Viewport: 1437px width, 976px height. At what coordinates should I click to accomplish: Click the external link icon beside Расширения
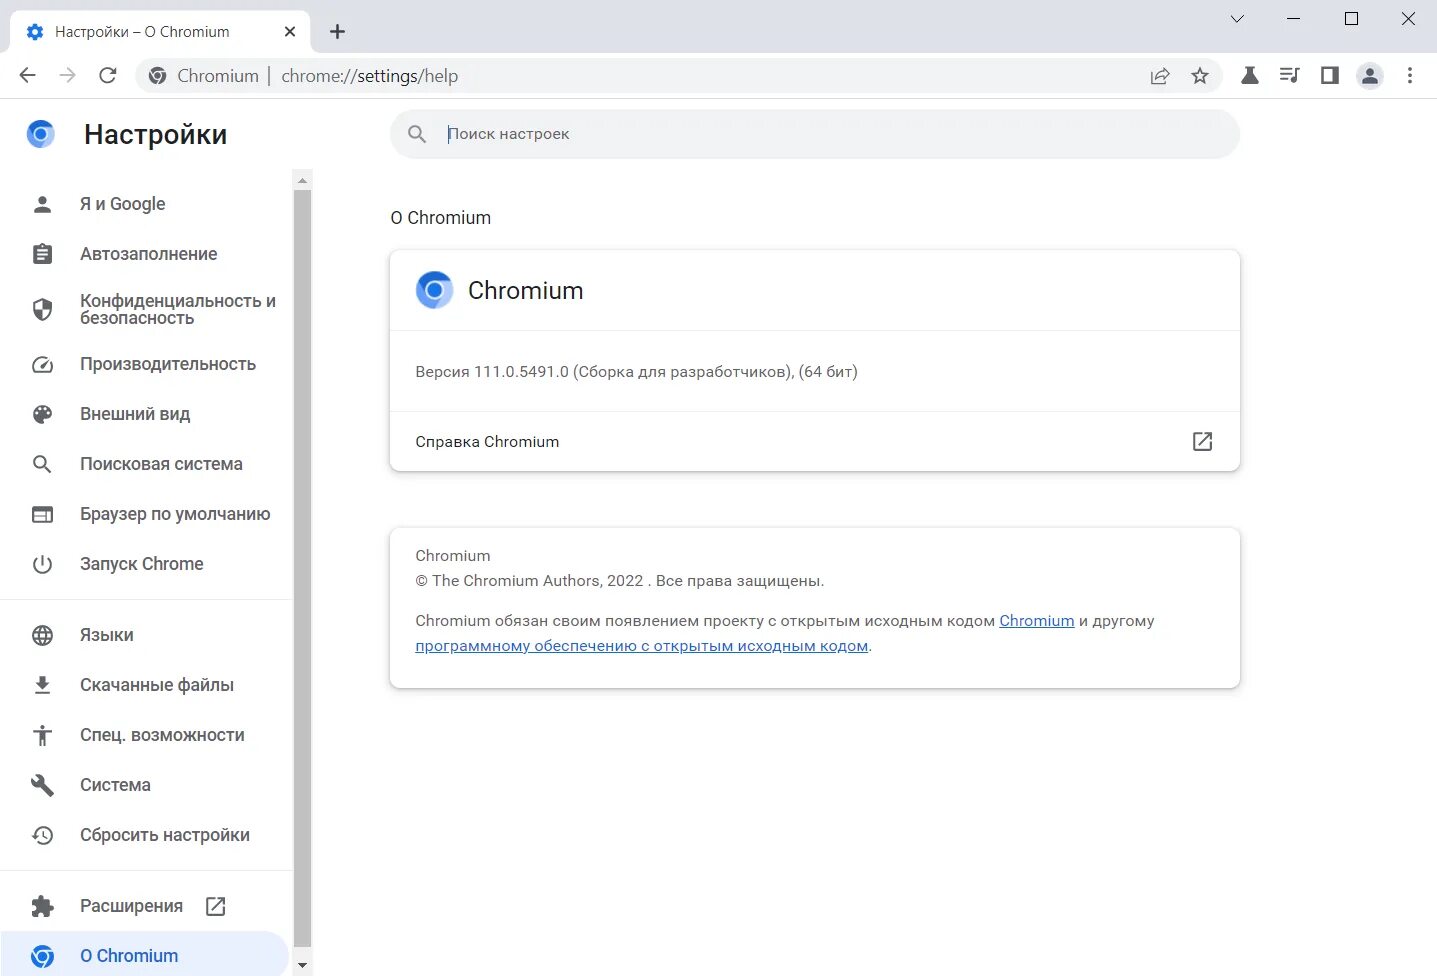coord(216,906)
